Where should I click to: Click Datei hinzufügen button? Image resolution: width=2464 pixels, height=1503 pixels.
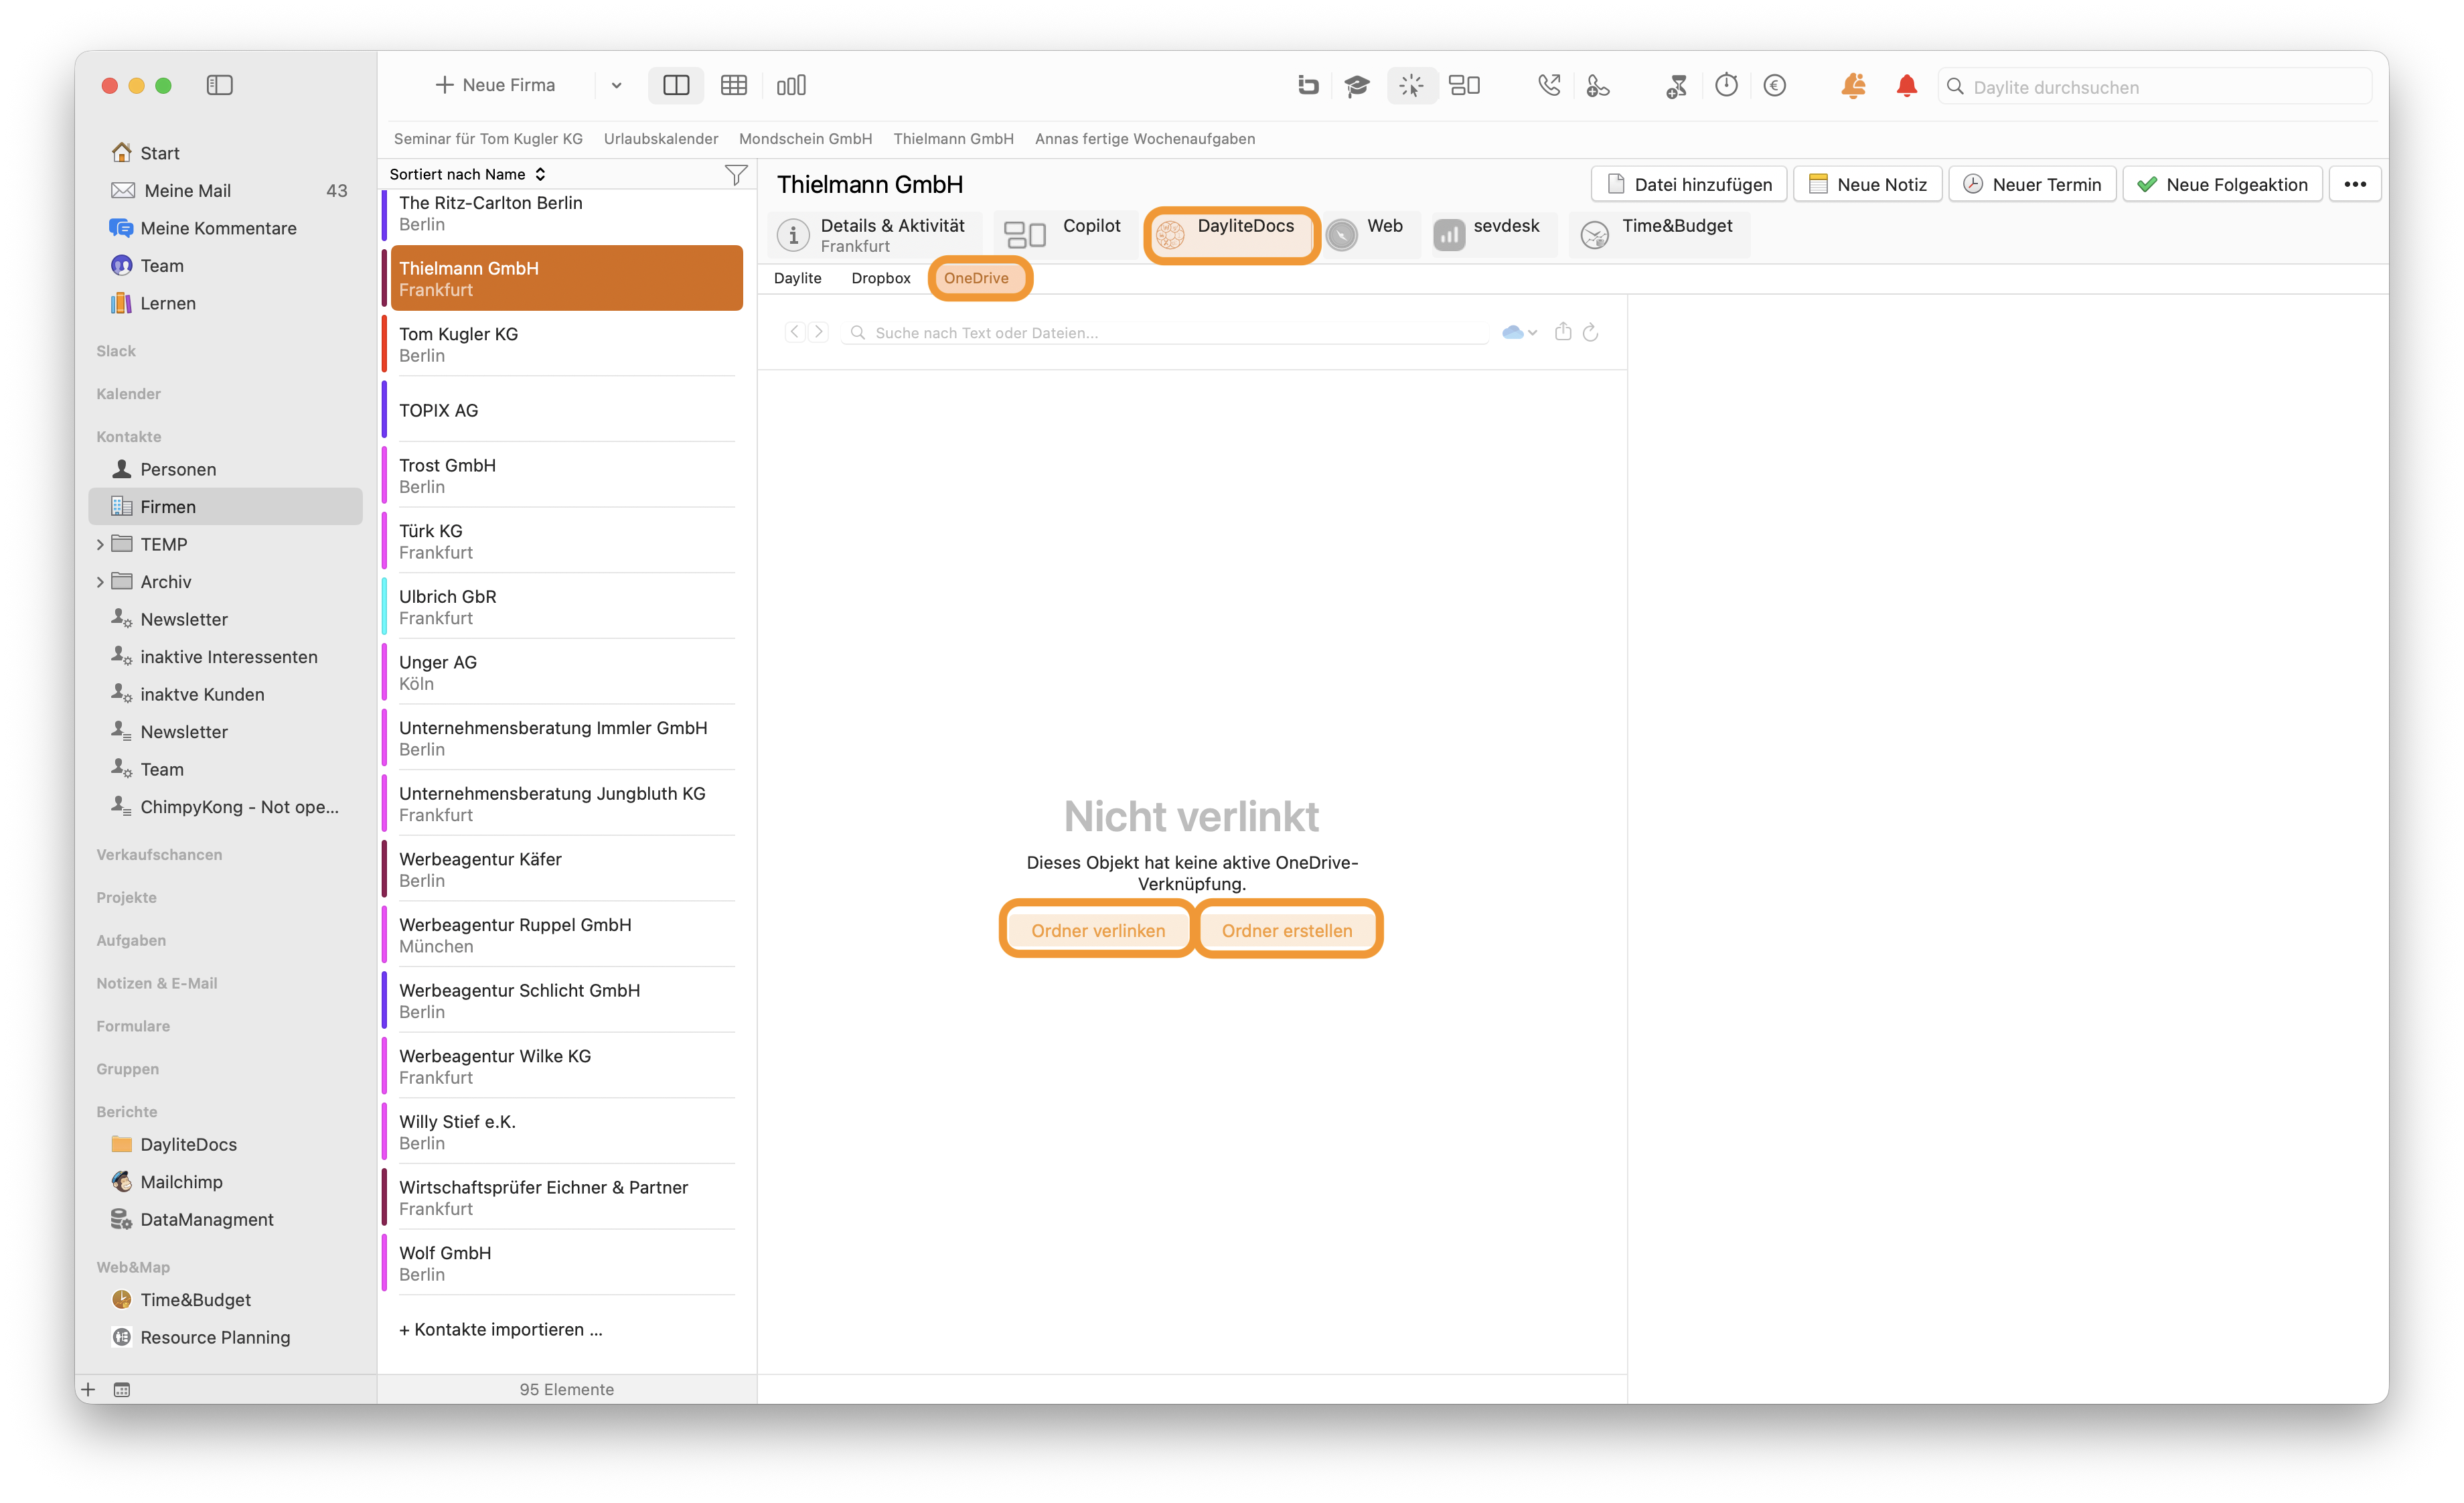[x=1688, y=184]
